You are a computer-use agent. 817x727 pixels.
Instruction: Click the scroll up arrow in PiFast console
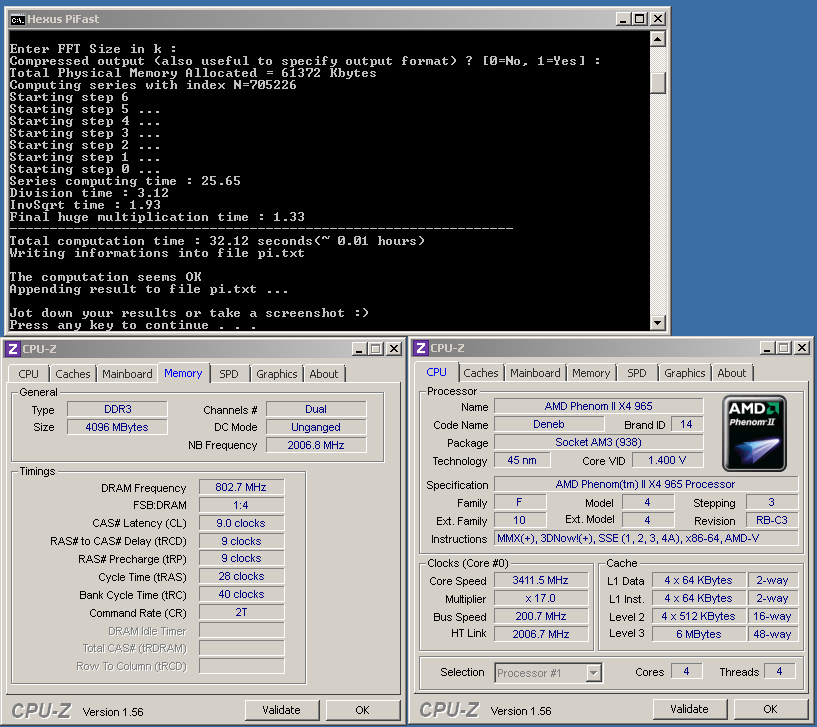(x=658, y=39)
